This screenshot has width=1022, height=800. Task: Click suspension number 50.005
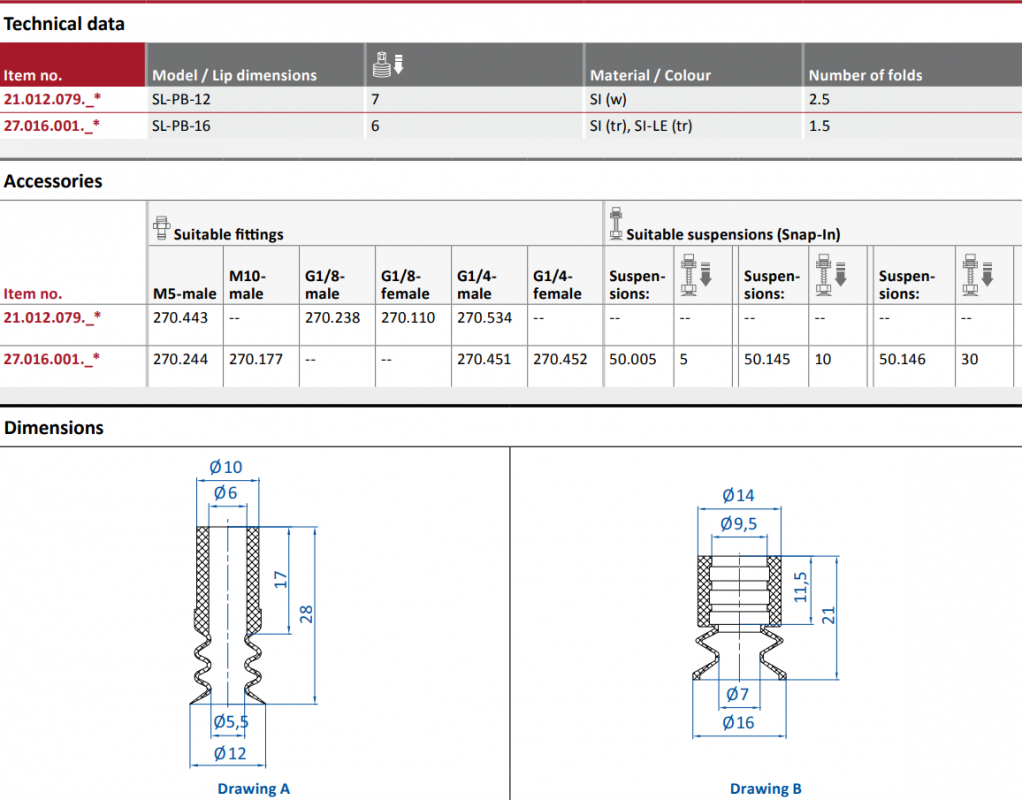[x=633, y=359]
